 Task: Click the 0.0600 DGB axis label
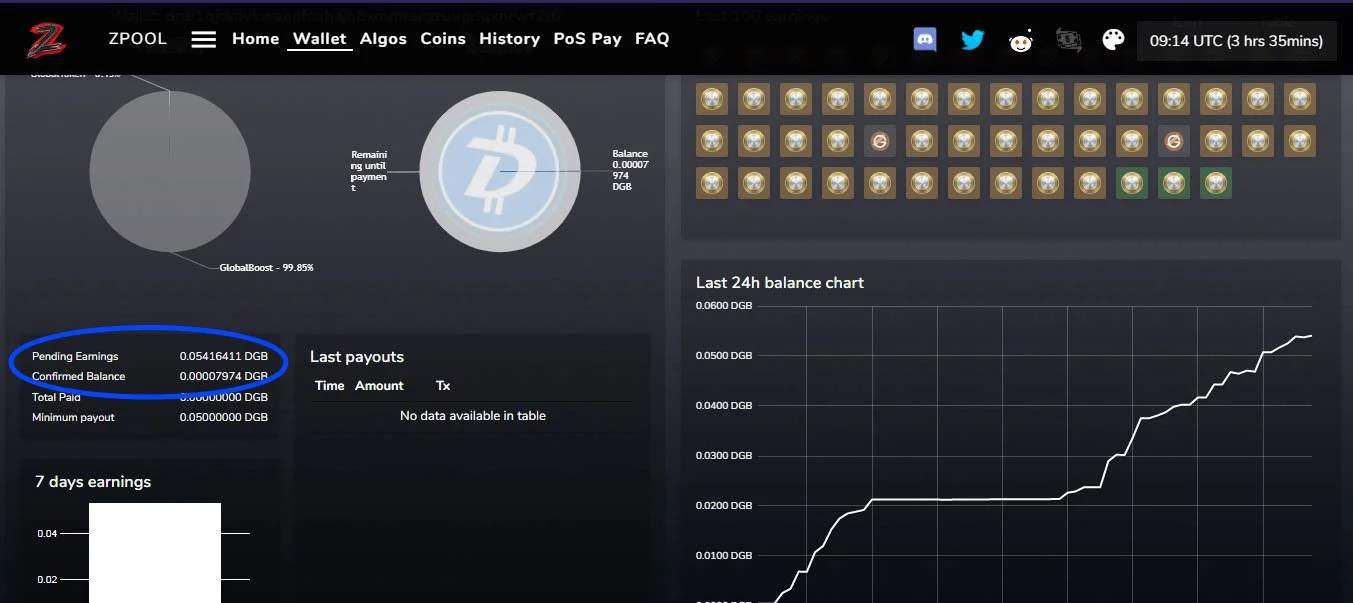pos(724,306)
